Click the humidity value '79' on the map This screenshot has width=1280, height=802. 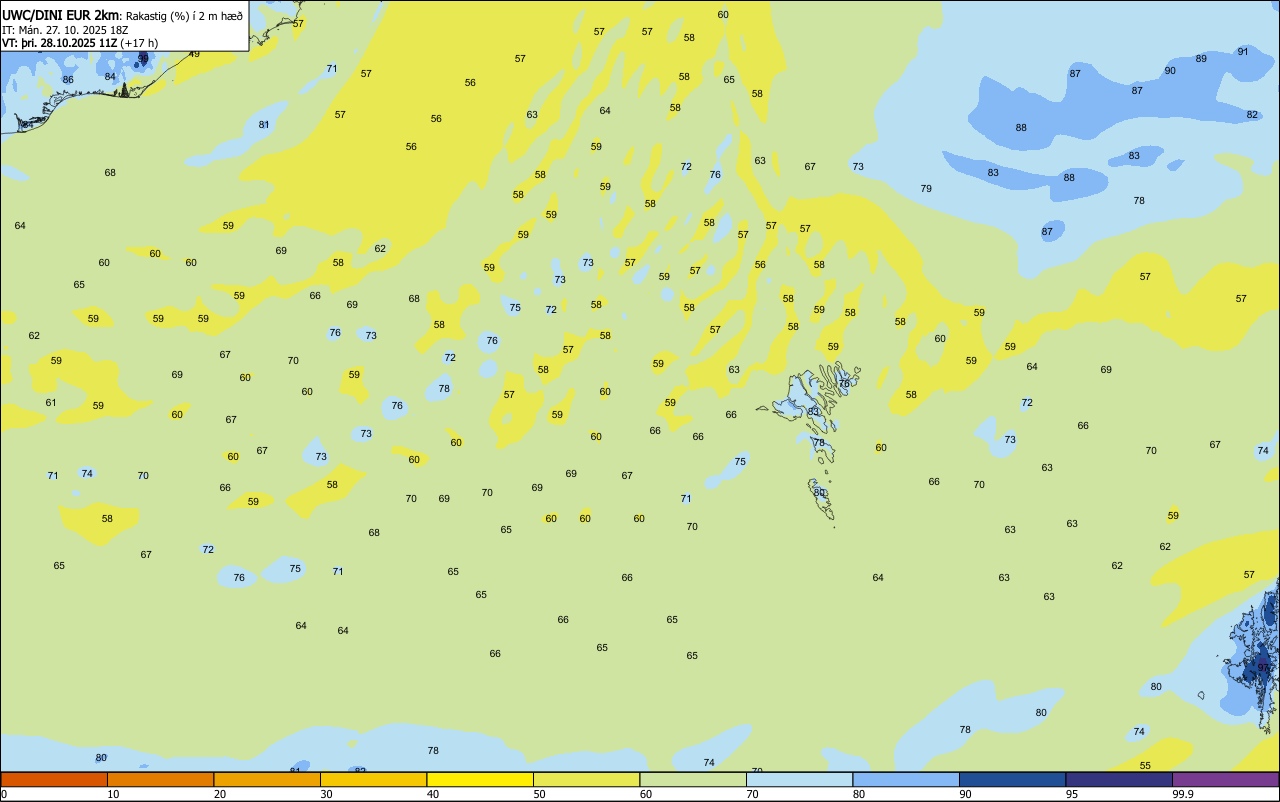[x=926, y=188]
